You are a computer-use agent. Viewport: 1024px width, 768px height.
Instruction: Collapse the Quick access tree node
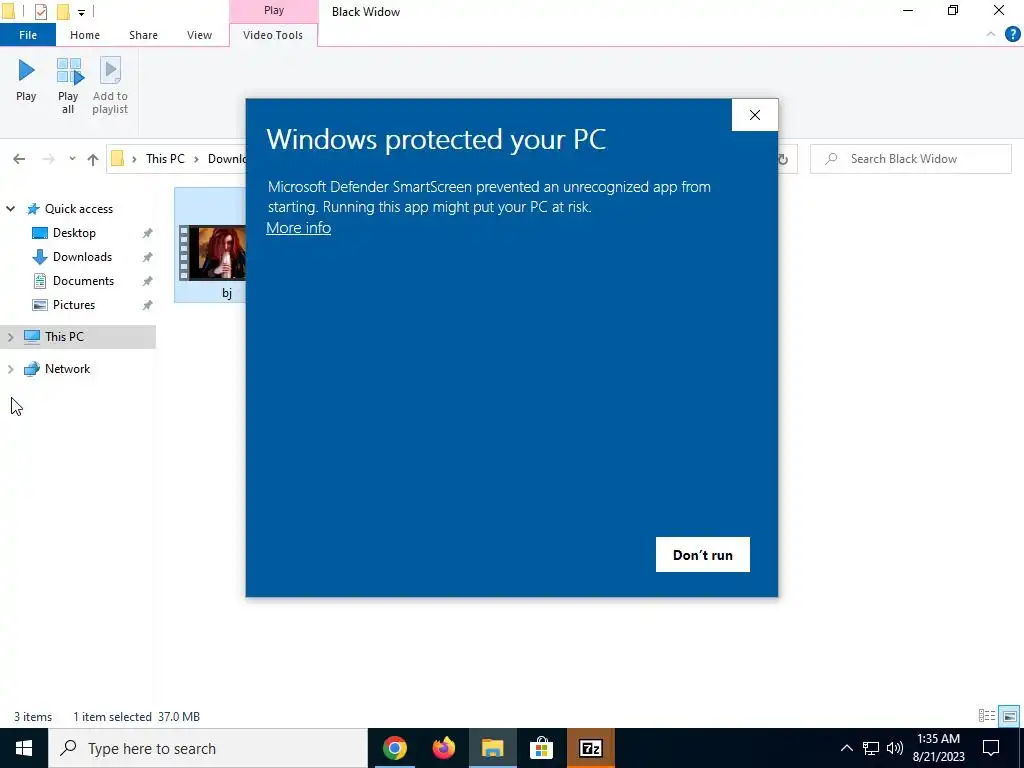point(10,209)
